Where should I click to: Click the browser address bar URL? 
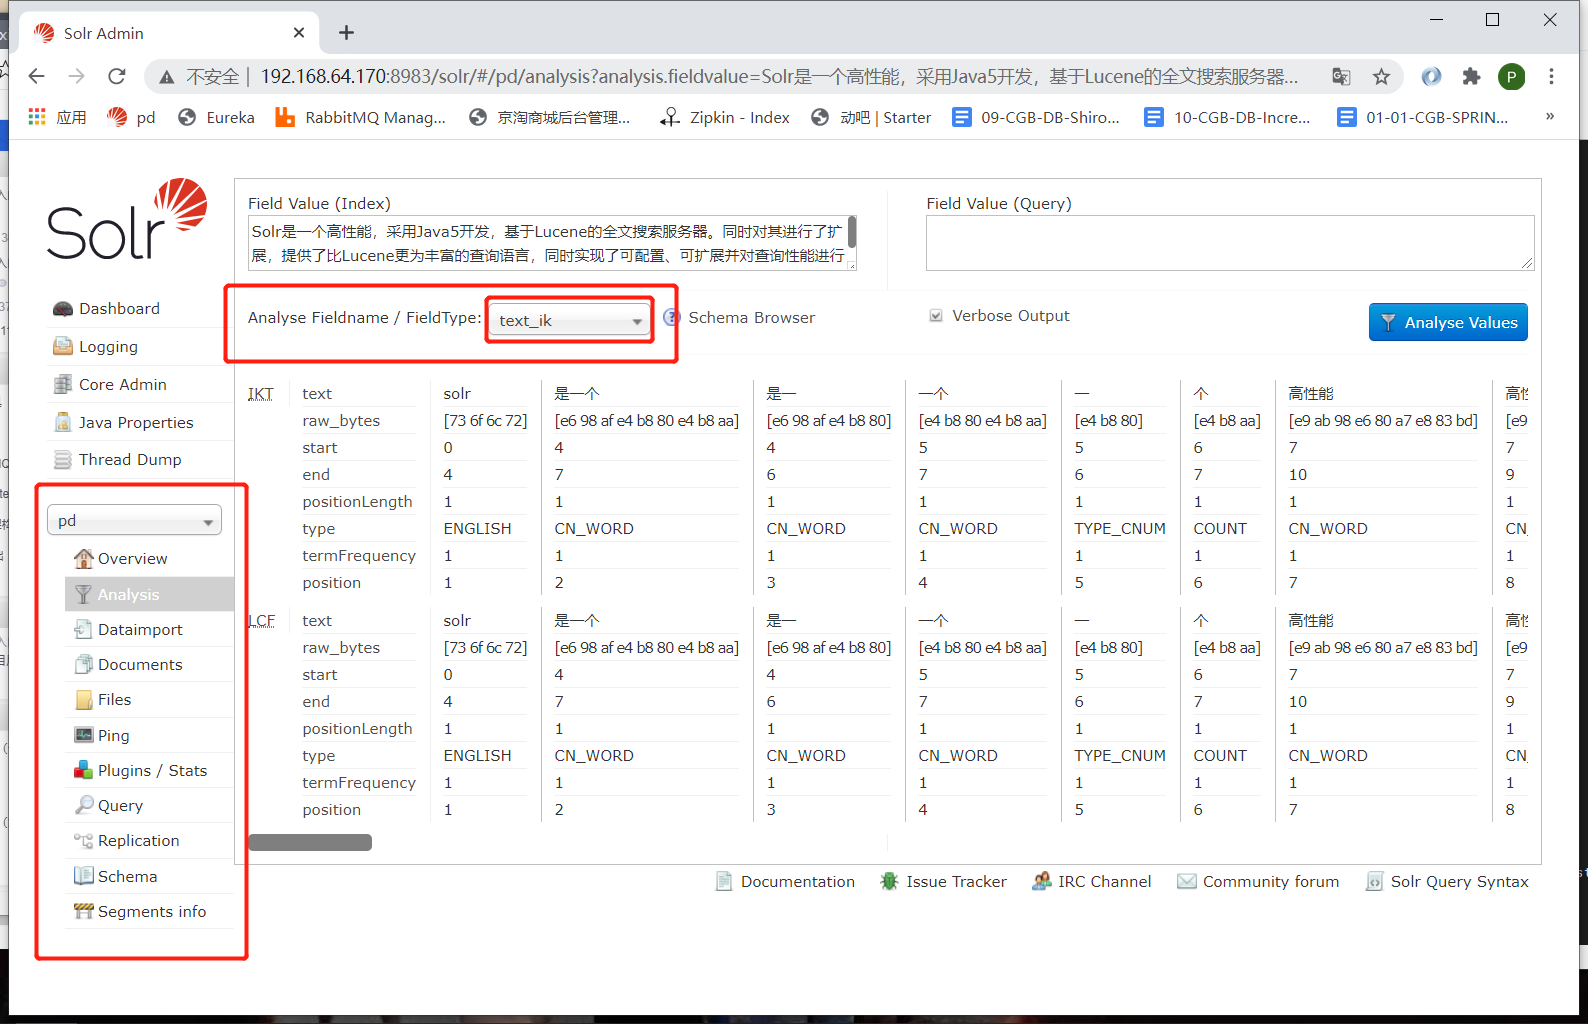point(779,77)
